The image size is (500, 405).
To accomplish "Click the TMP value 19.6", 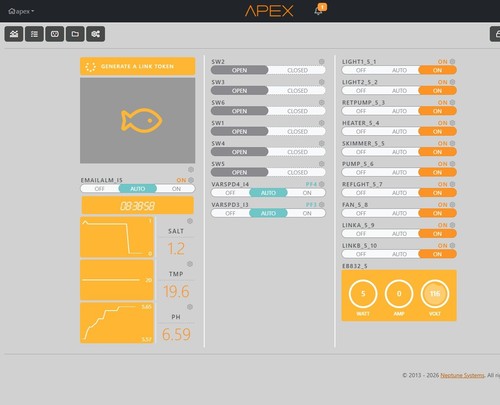I will 176,291.
